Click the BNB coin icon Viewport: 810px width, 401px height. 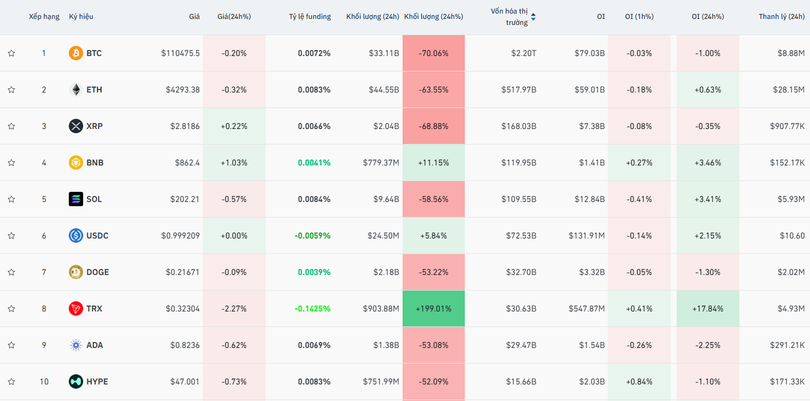click(x=75, y=163)
